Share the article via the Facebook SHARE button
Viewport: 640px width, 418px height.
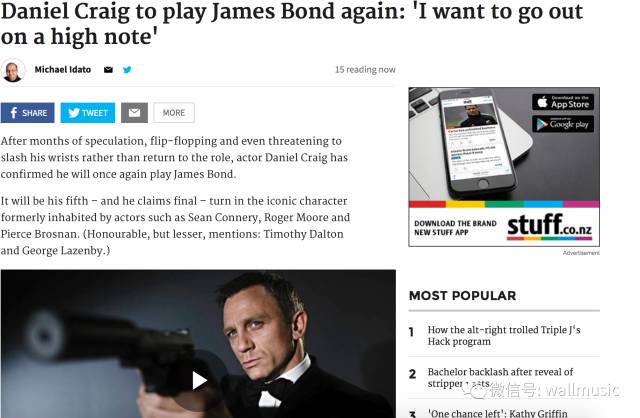pyautogui.click(x=27, y=113)
